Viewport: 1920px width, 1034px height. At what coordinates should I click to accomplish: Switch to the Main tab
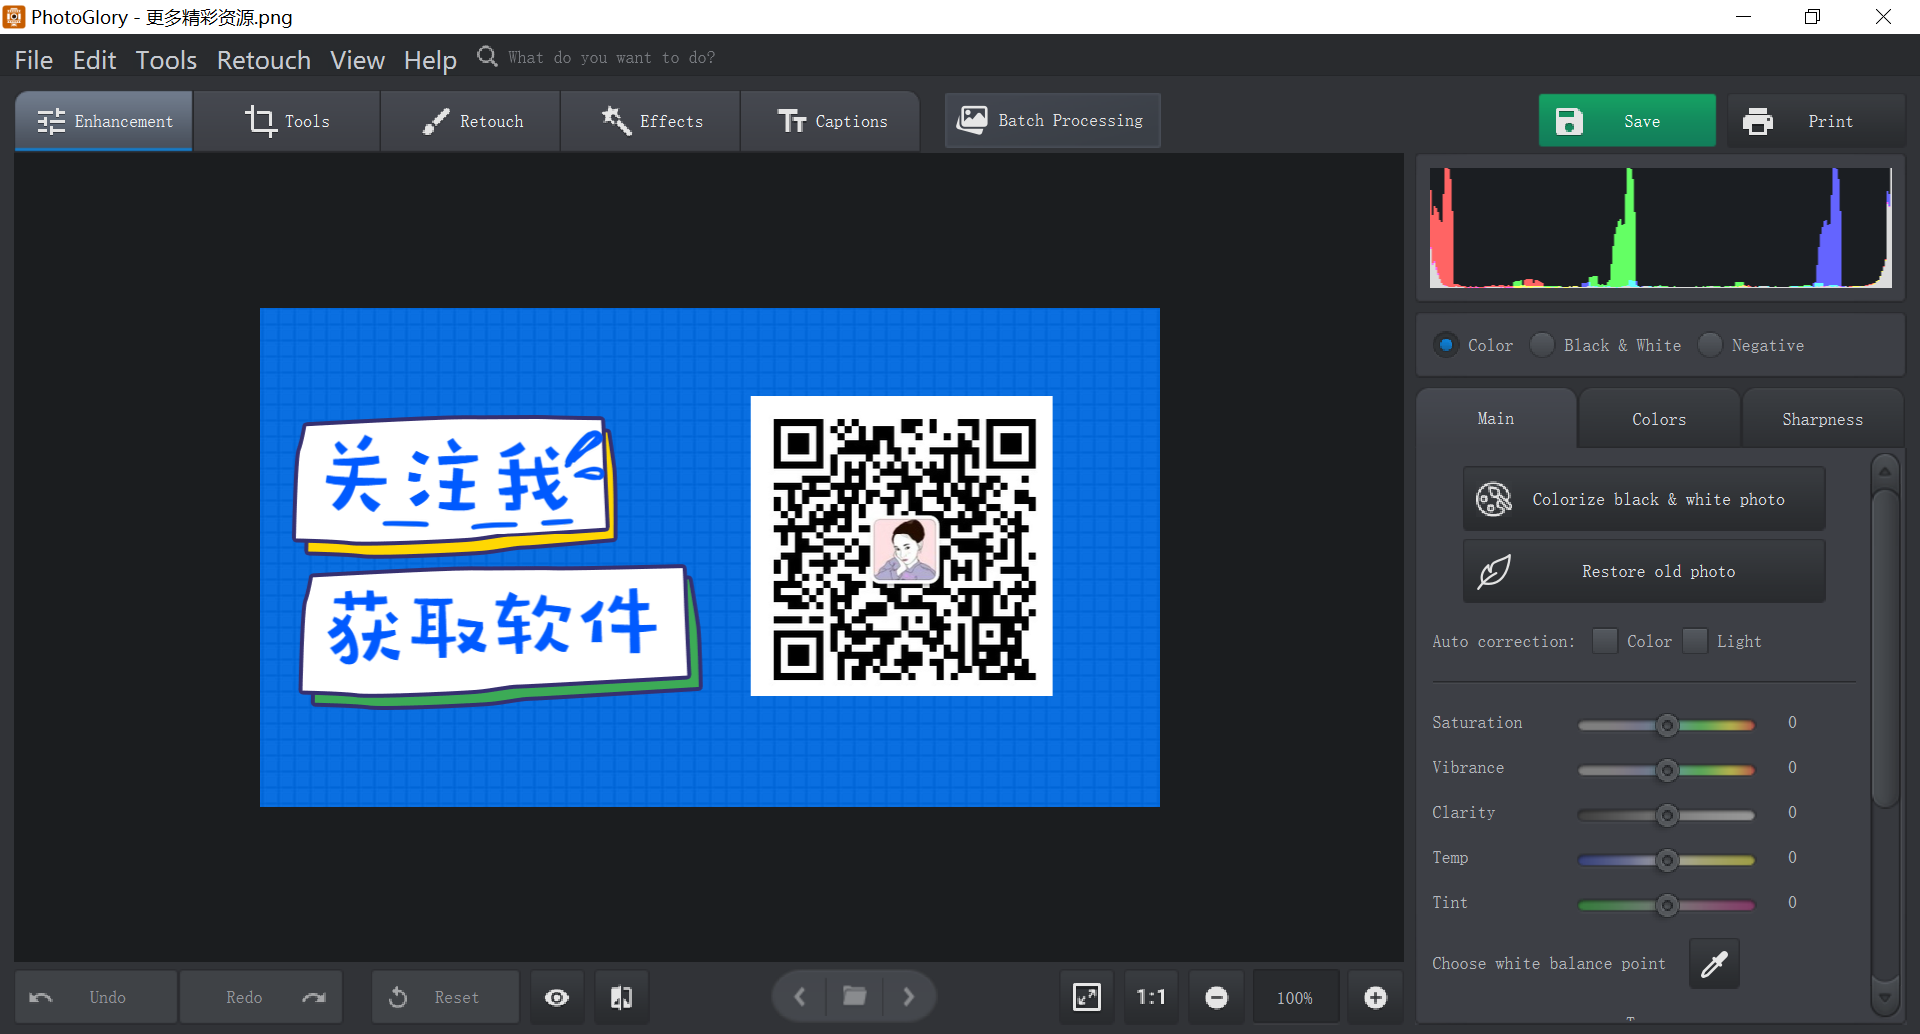click(x=1496, y=419)
